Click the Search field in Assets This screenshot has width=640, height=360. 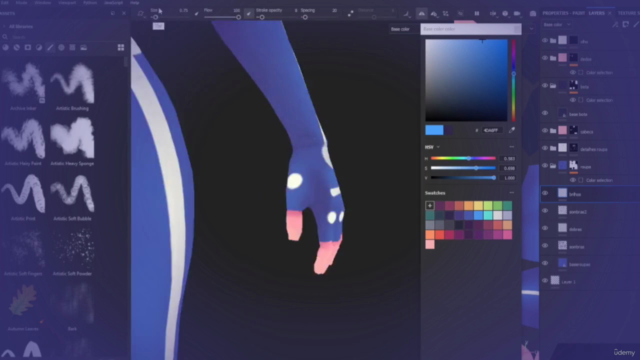coord(65,37)
